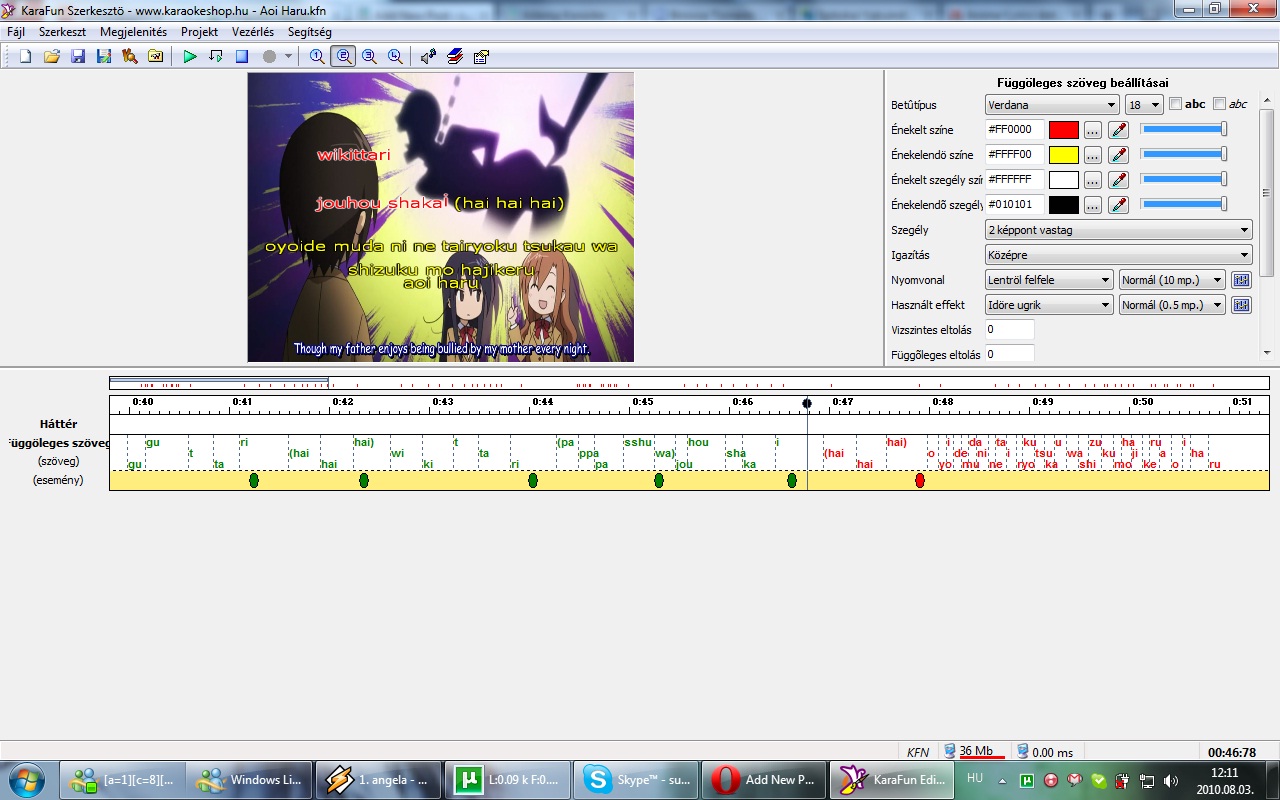Click the speaker audio settings toolbar icon
Screen dimensions: 1280x800
pos(429,57)
